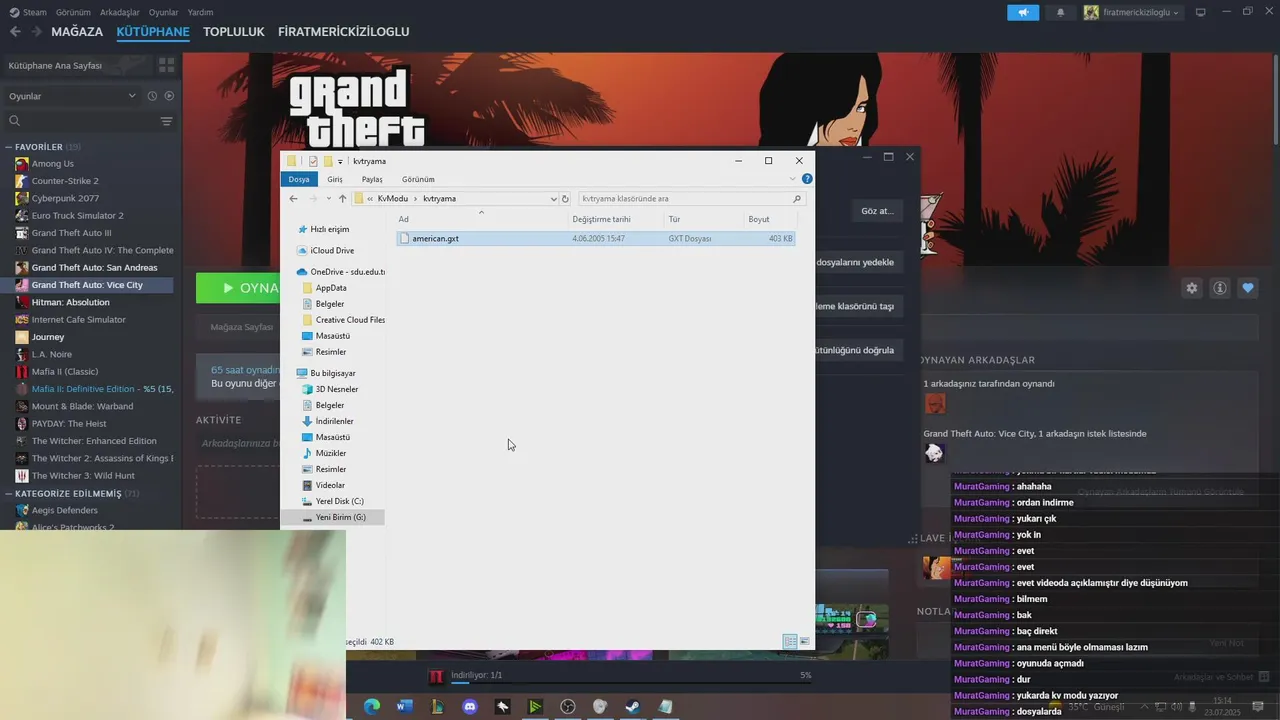Select Grand Theft Auto: San Andreas in library
This screenshot has width=1280, height=720.
pos(94,267)
